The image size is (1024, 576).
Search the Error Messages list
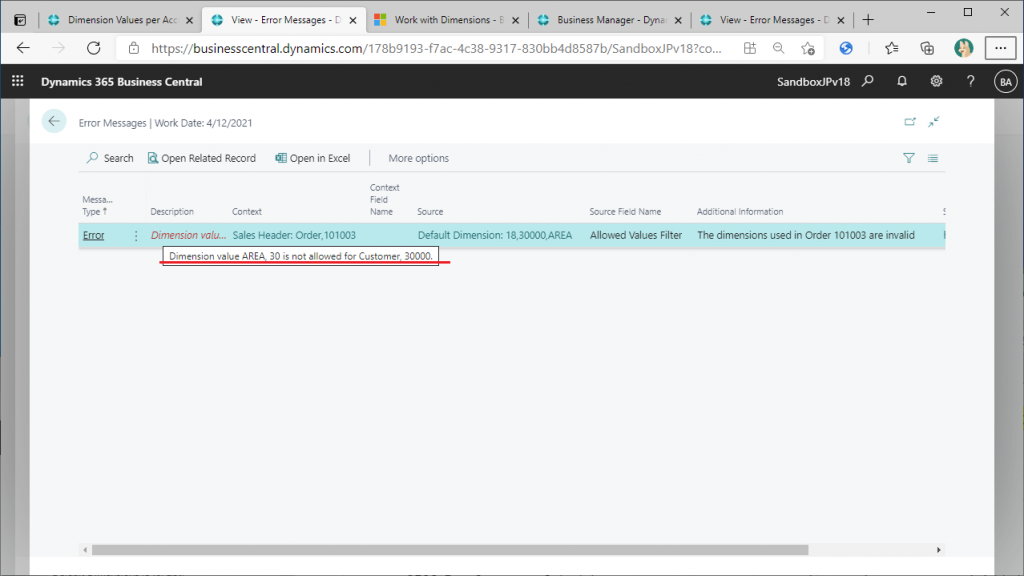[110, 158]
